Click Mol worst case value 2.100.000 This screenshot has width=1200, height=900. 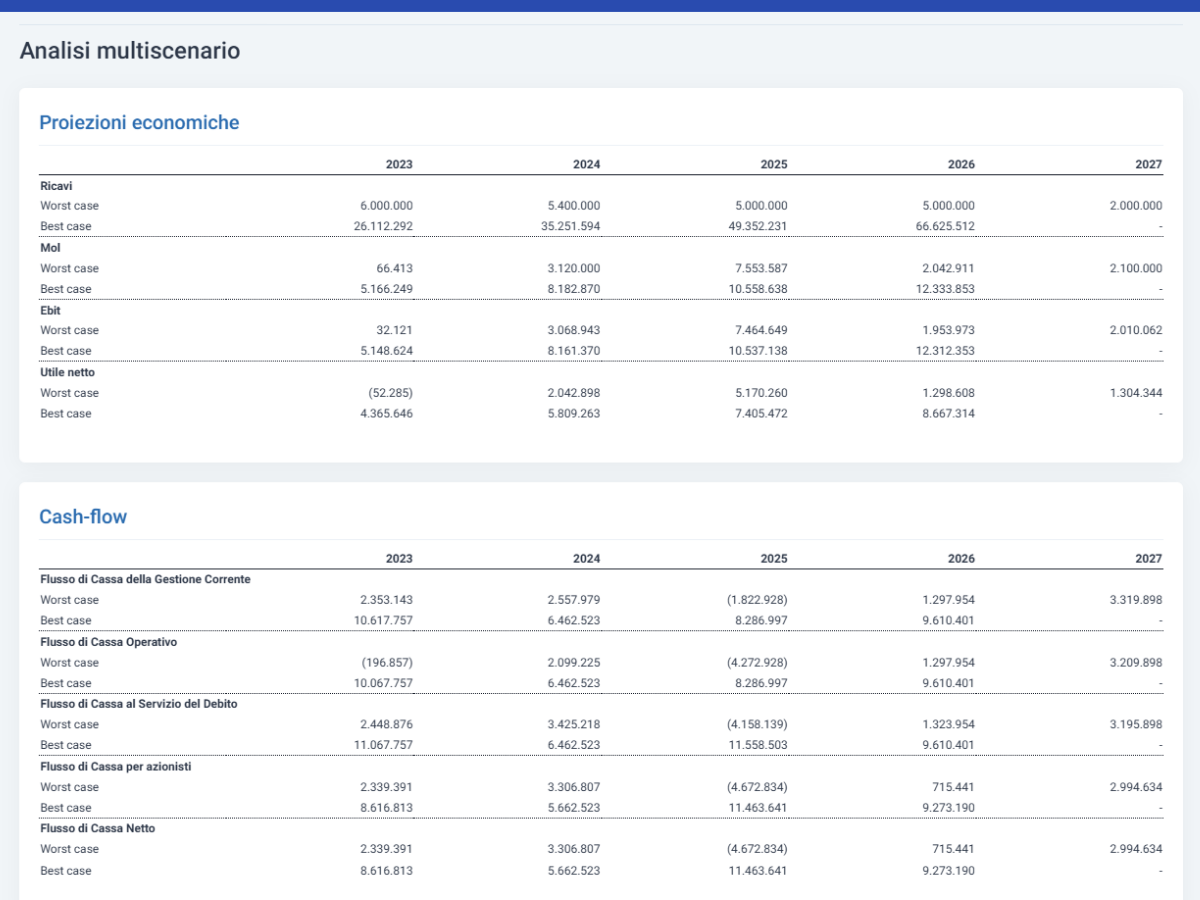click(x=1136, y=268)
